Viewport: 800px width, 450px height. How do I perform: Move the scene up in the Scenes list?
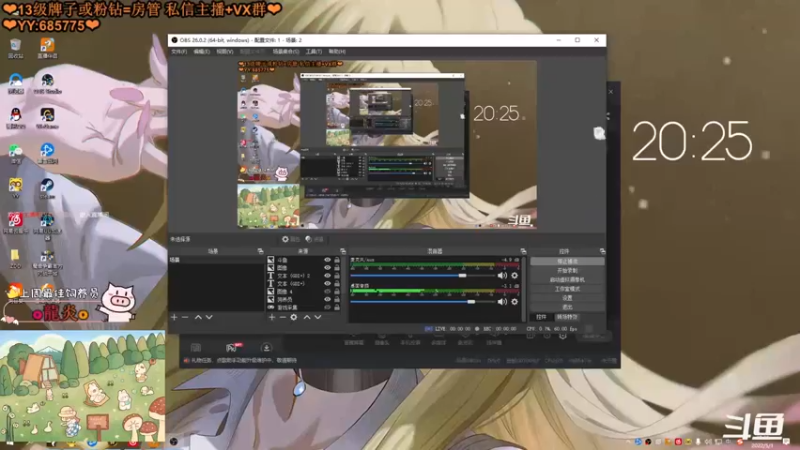coord(198,317)
